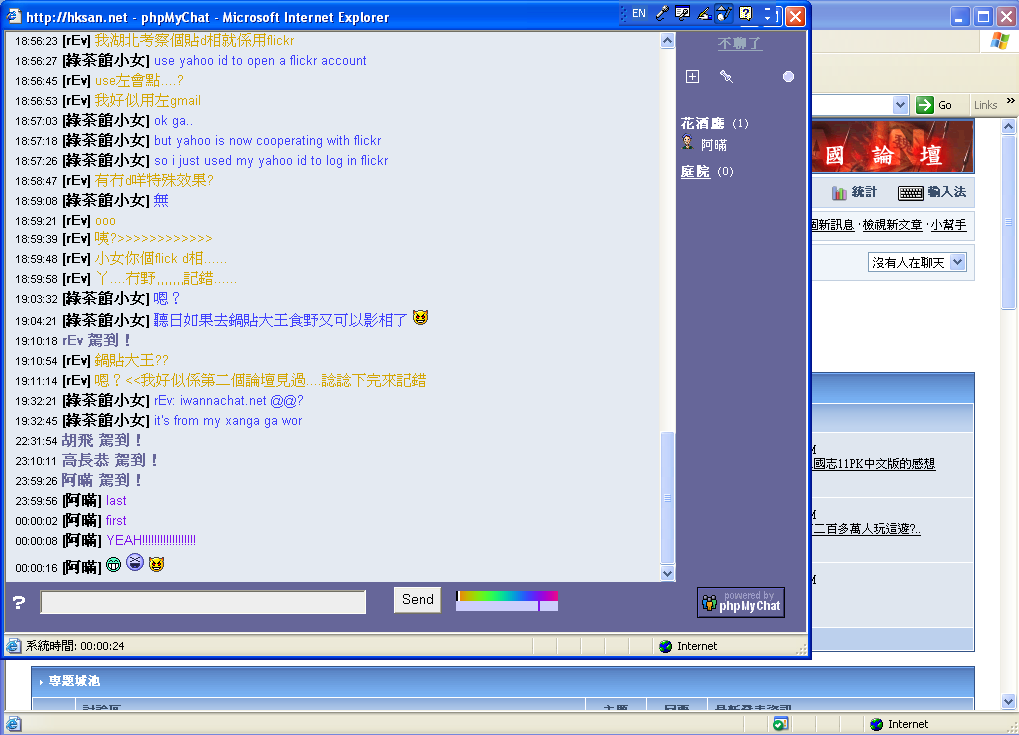
Task: Click the YEAH!!!! message from 阿喃
Action: tap(151, 540)
